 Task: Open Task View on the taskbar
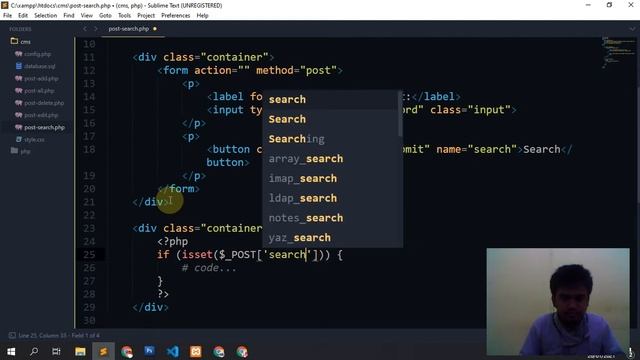pyautogui.click(x=56, y=351)
